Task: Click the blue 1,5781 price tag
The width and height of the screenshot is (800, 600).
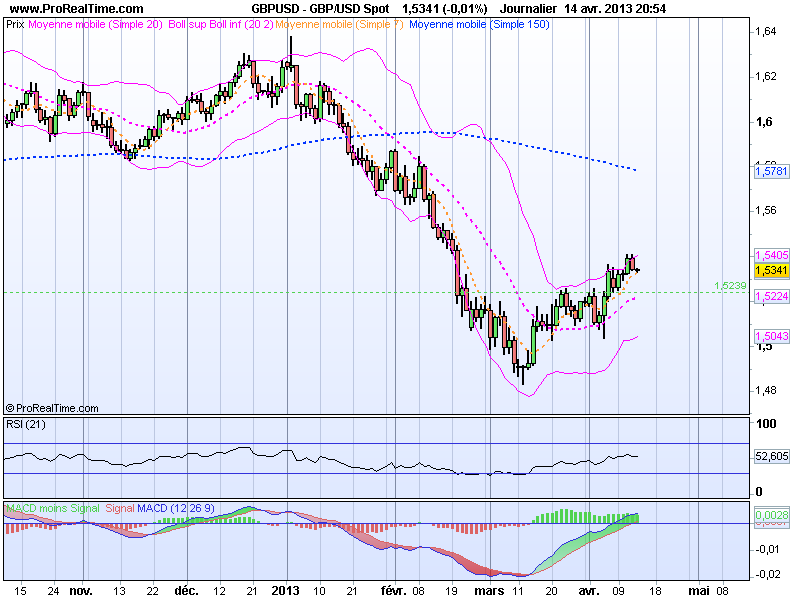Action: pos(771,171)
